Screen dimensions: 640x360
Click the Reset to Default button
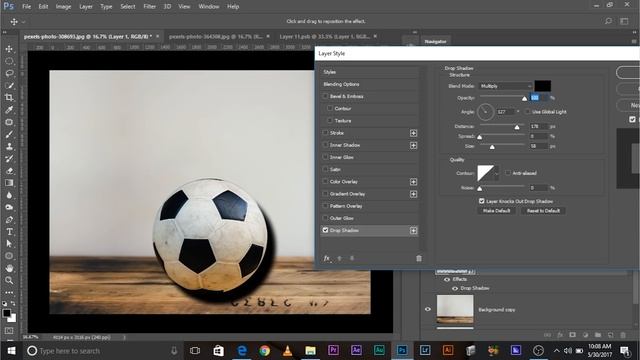click(x=543, y=211)
